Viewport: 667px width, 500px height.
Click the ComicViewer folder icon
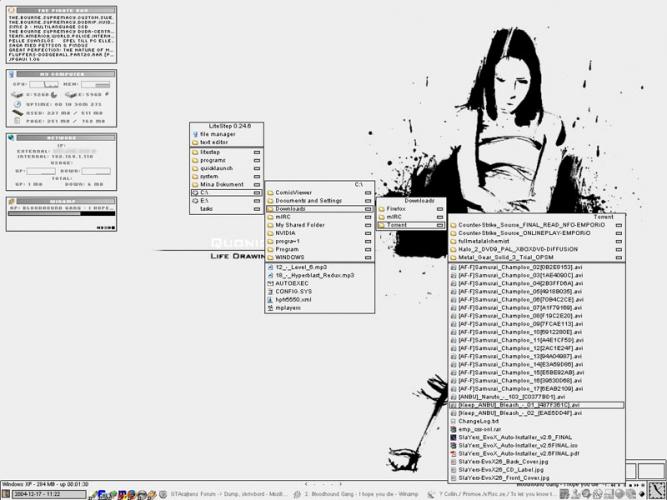tap(270, 193)
